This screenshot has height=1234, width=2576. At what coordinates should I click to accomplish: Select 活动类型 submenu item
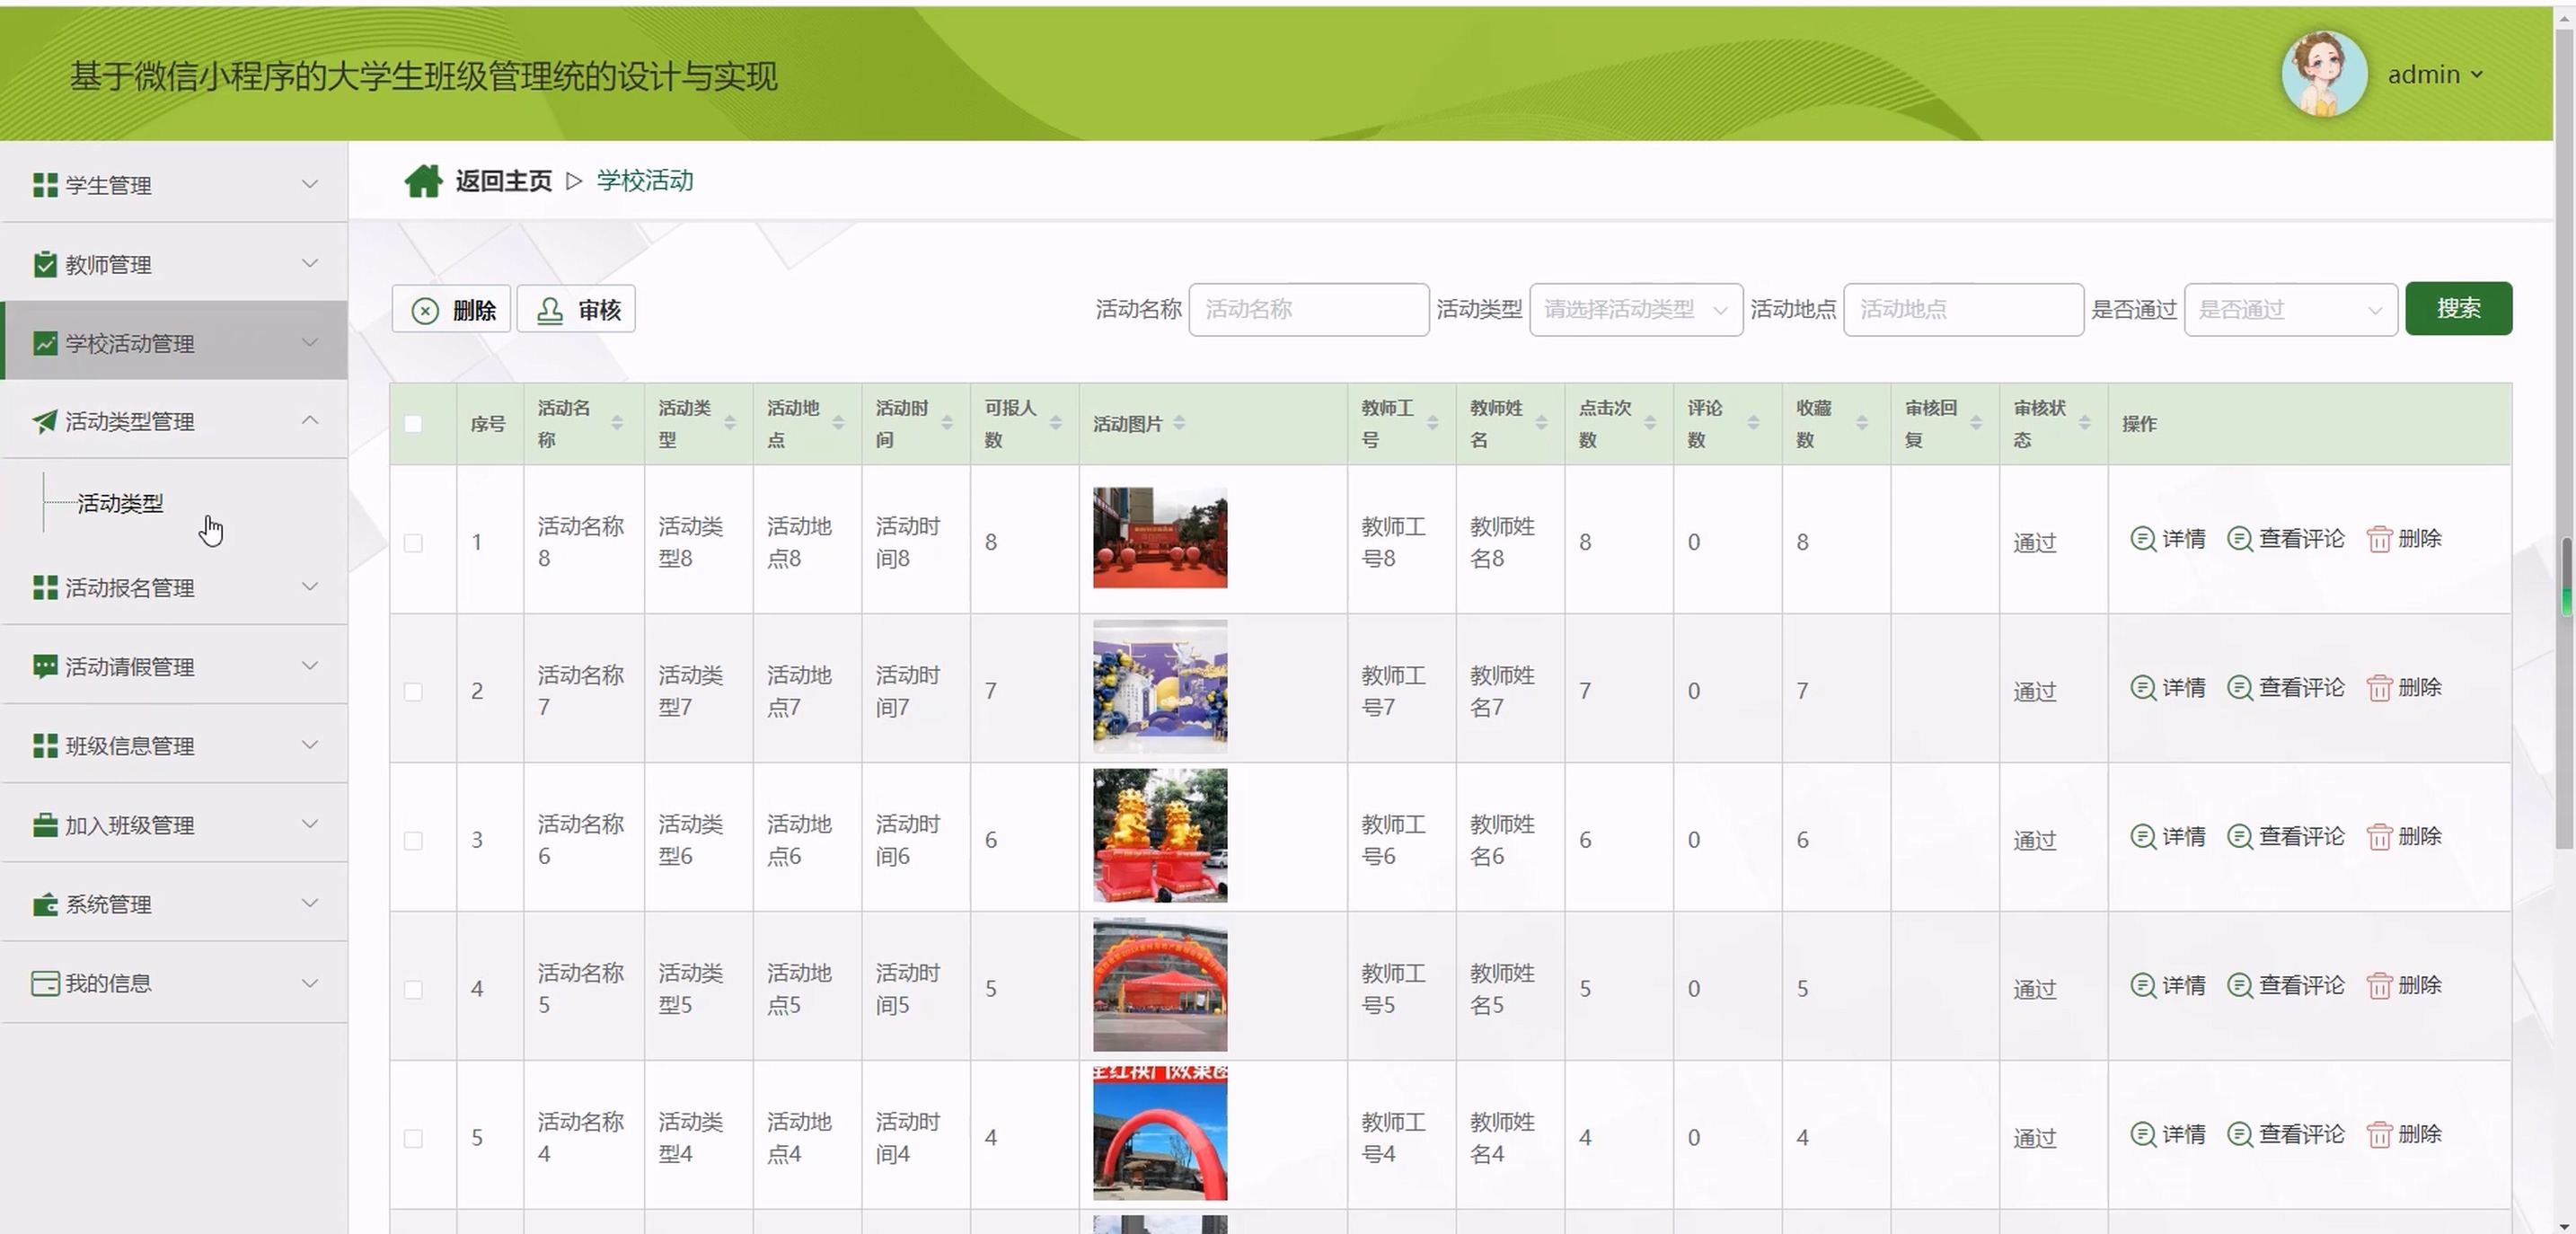(120, 503)
